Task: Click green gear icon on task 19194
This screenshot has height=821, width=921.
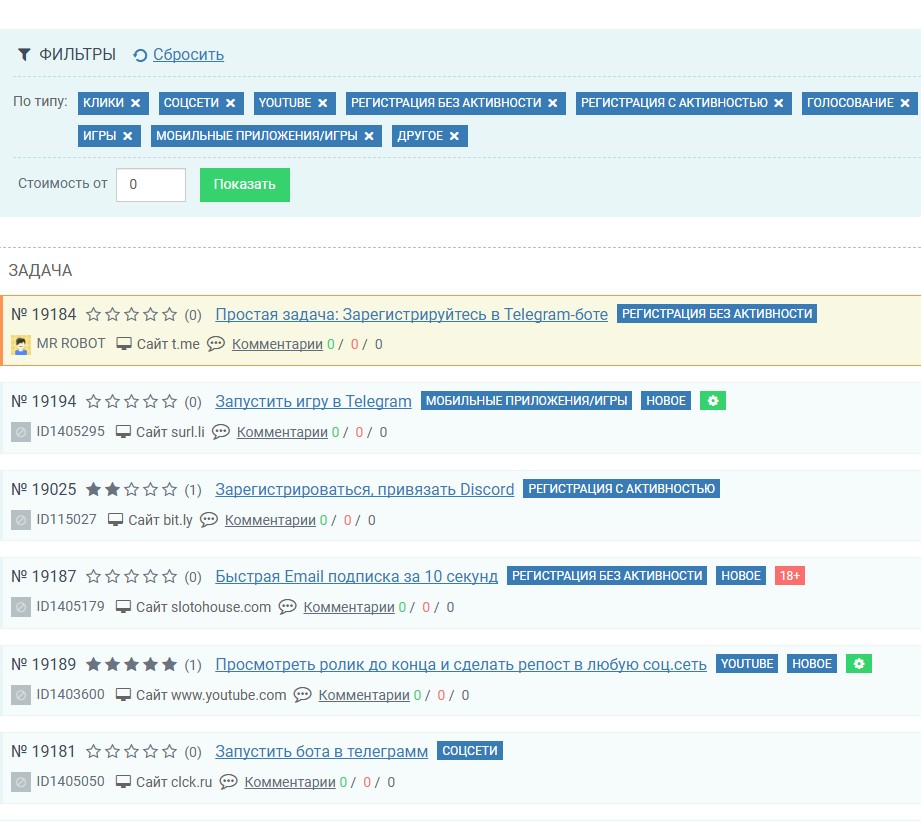Action: pos(713,401)
